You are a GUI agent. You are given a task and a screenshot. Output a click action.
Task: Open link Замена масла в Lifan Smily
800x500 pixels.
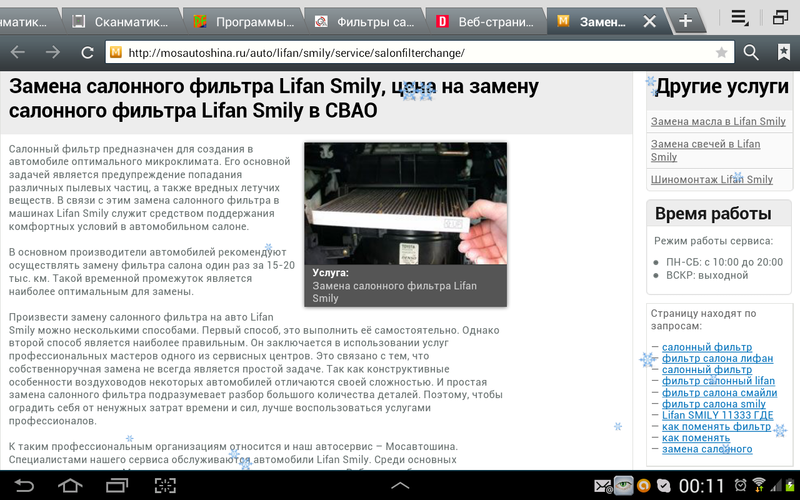click(718, 121)
